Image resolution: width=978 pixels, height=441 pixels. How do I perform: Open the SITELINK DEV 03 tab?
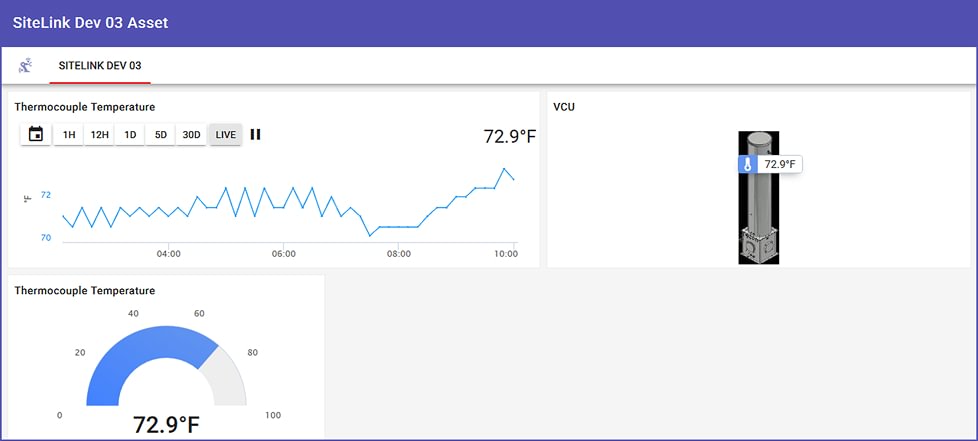point(100,65)
